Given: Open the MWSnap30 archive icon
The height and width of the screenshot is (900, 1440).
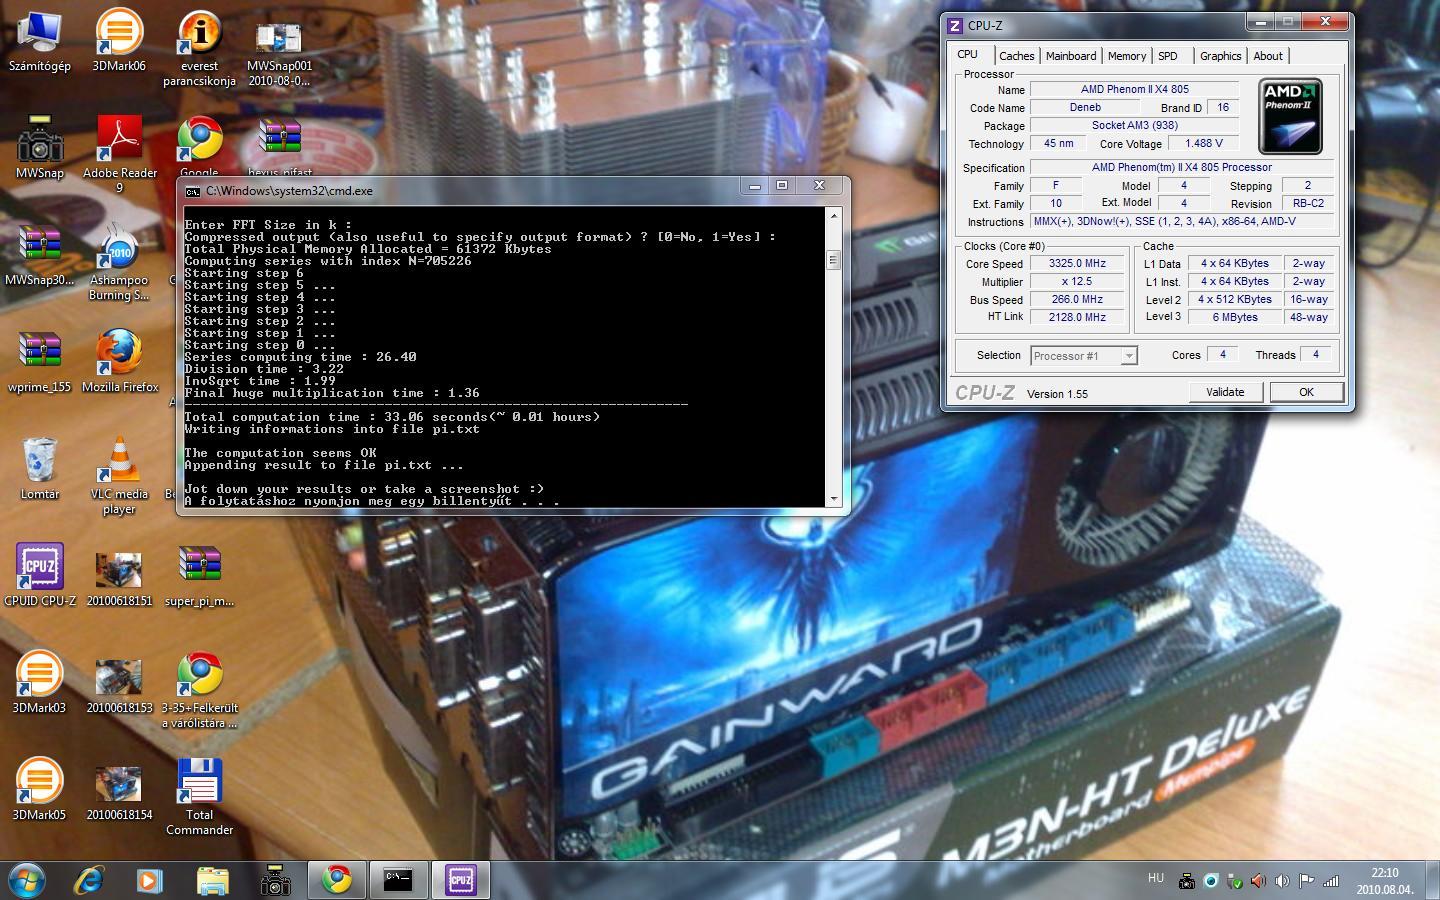Looking at the screenshot, I should click(x=39, y=254).
